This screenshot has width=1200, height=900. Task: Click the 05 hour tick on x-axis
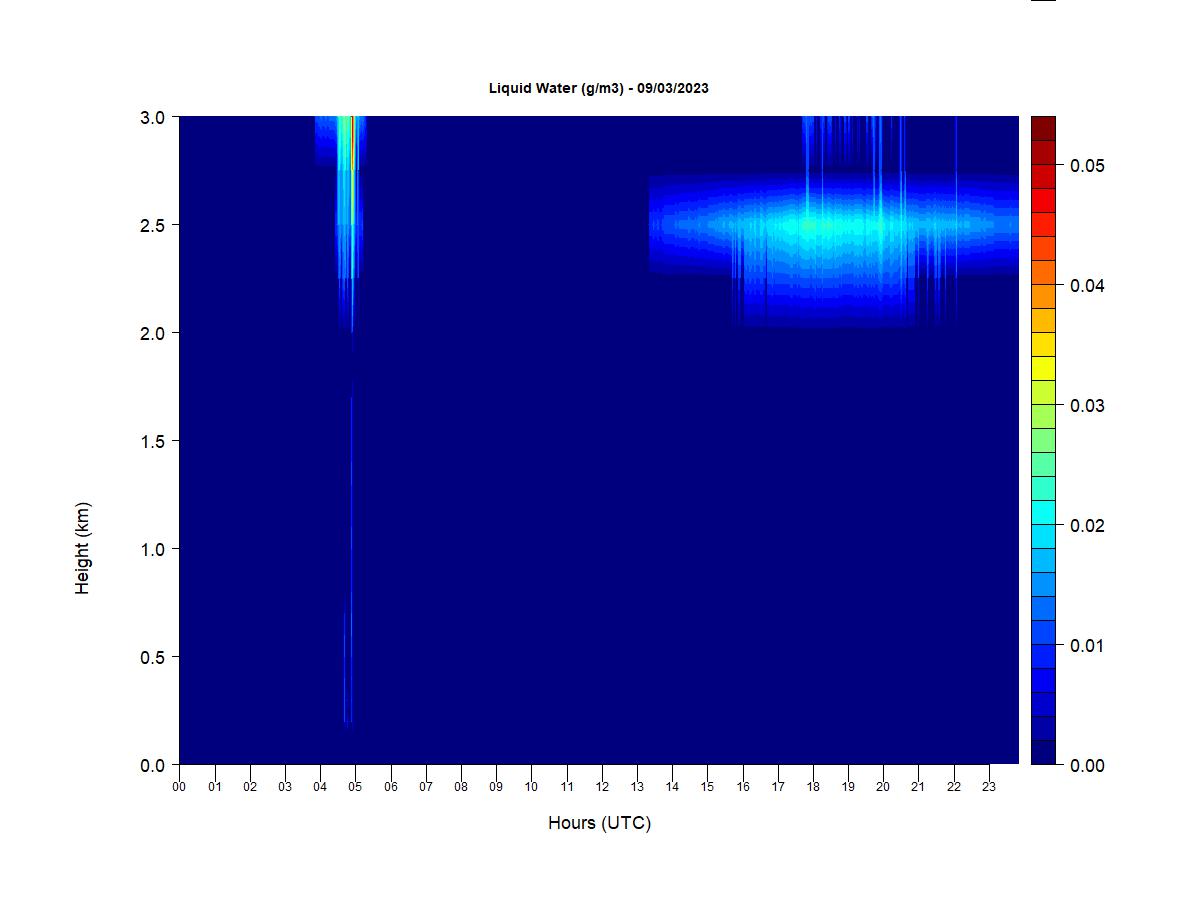point(355,786)
